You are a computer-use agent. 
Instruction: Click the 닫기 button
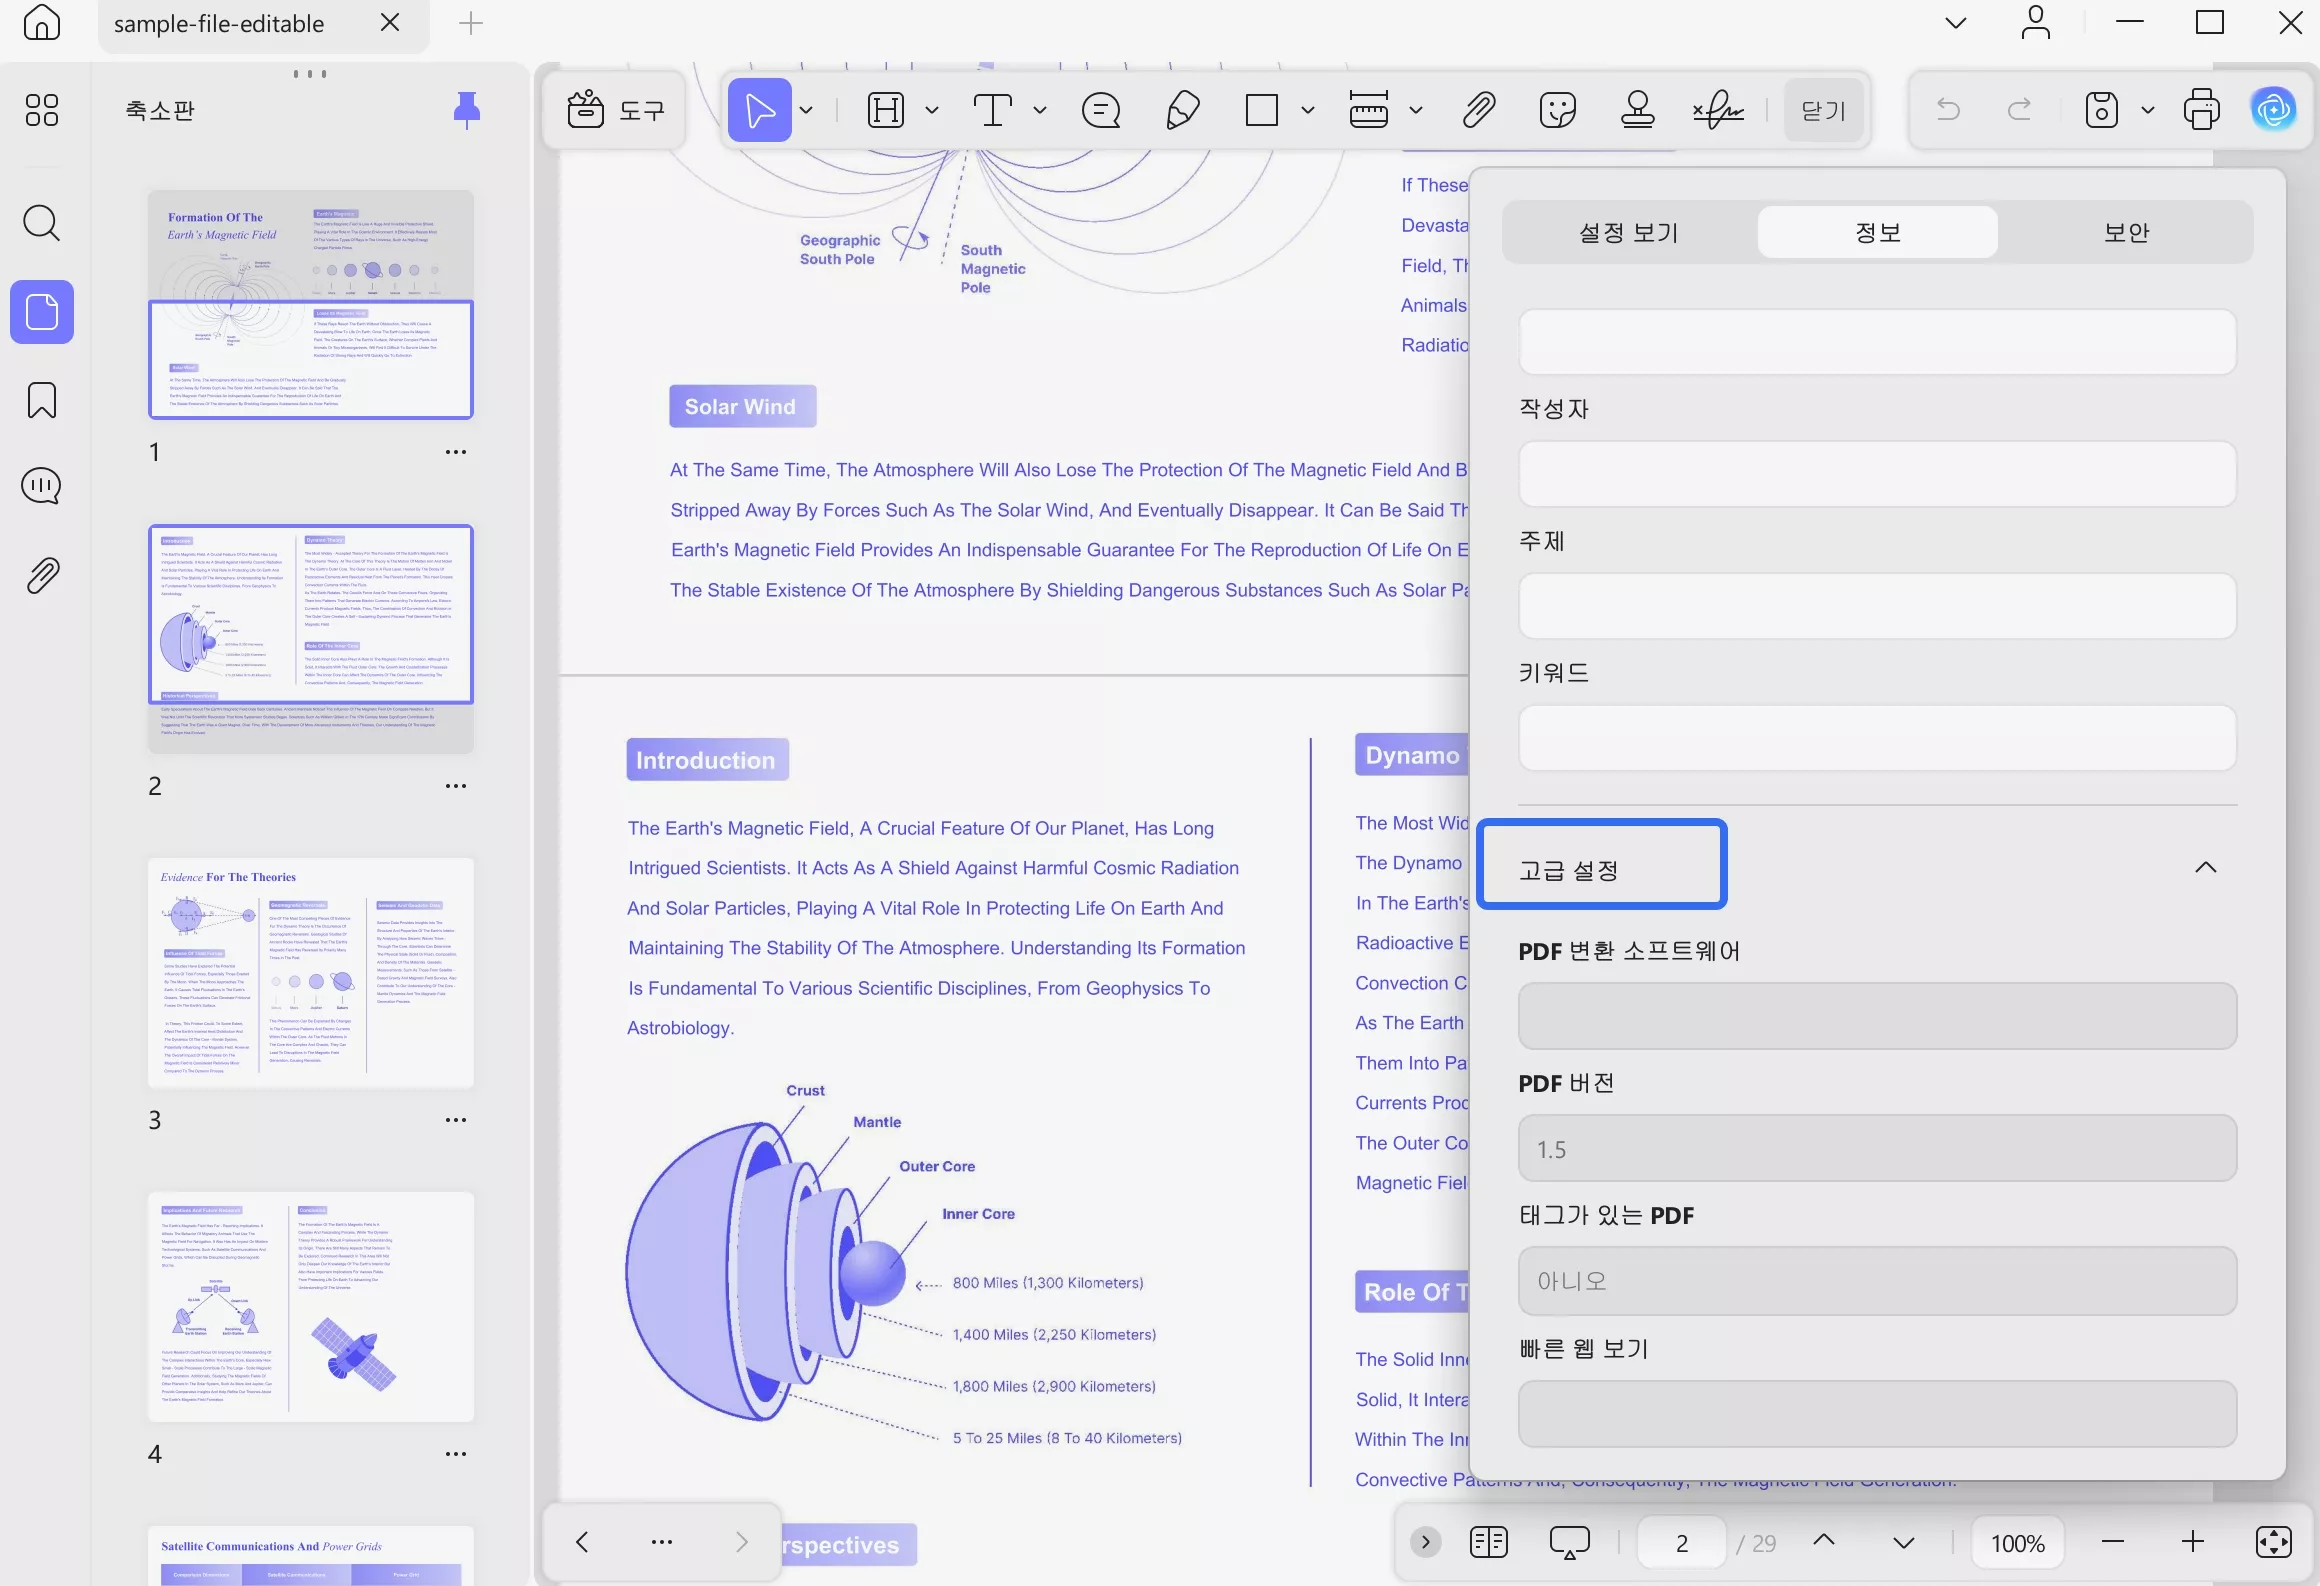(x=1823, y=110)
